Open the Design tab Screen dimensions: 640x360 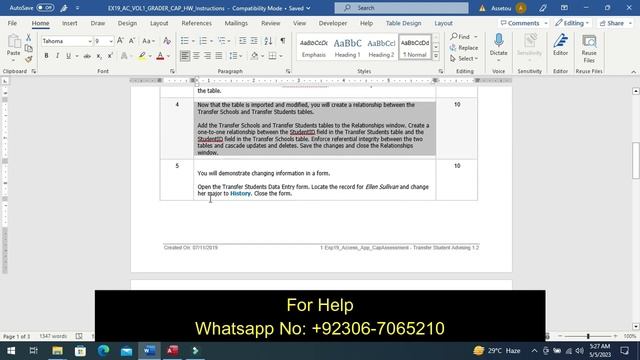[x=127, y=23]
